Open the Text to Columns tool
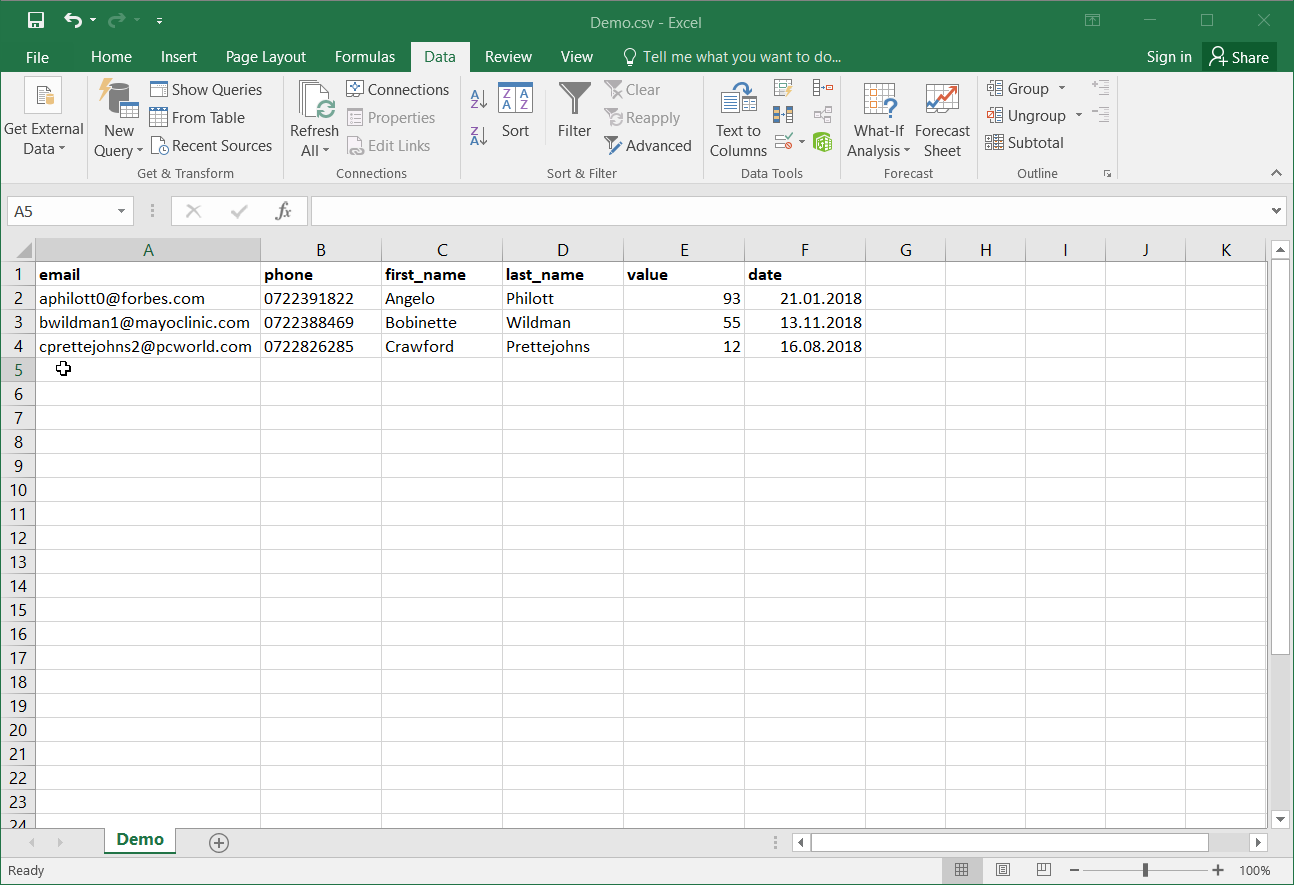Viewport: 1294px width, 885px height. click(x=738, y=120)
